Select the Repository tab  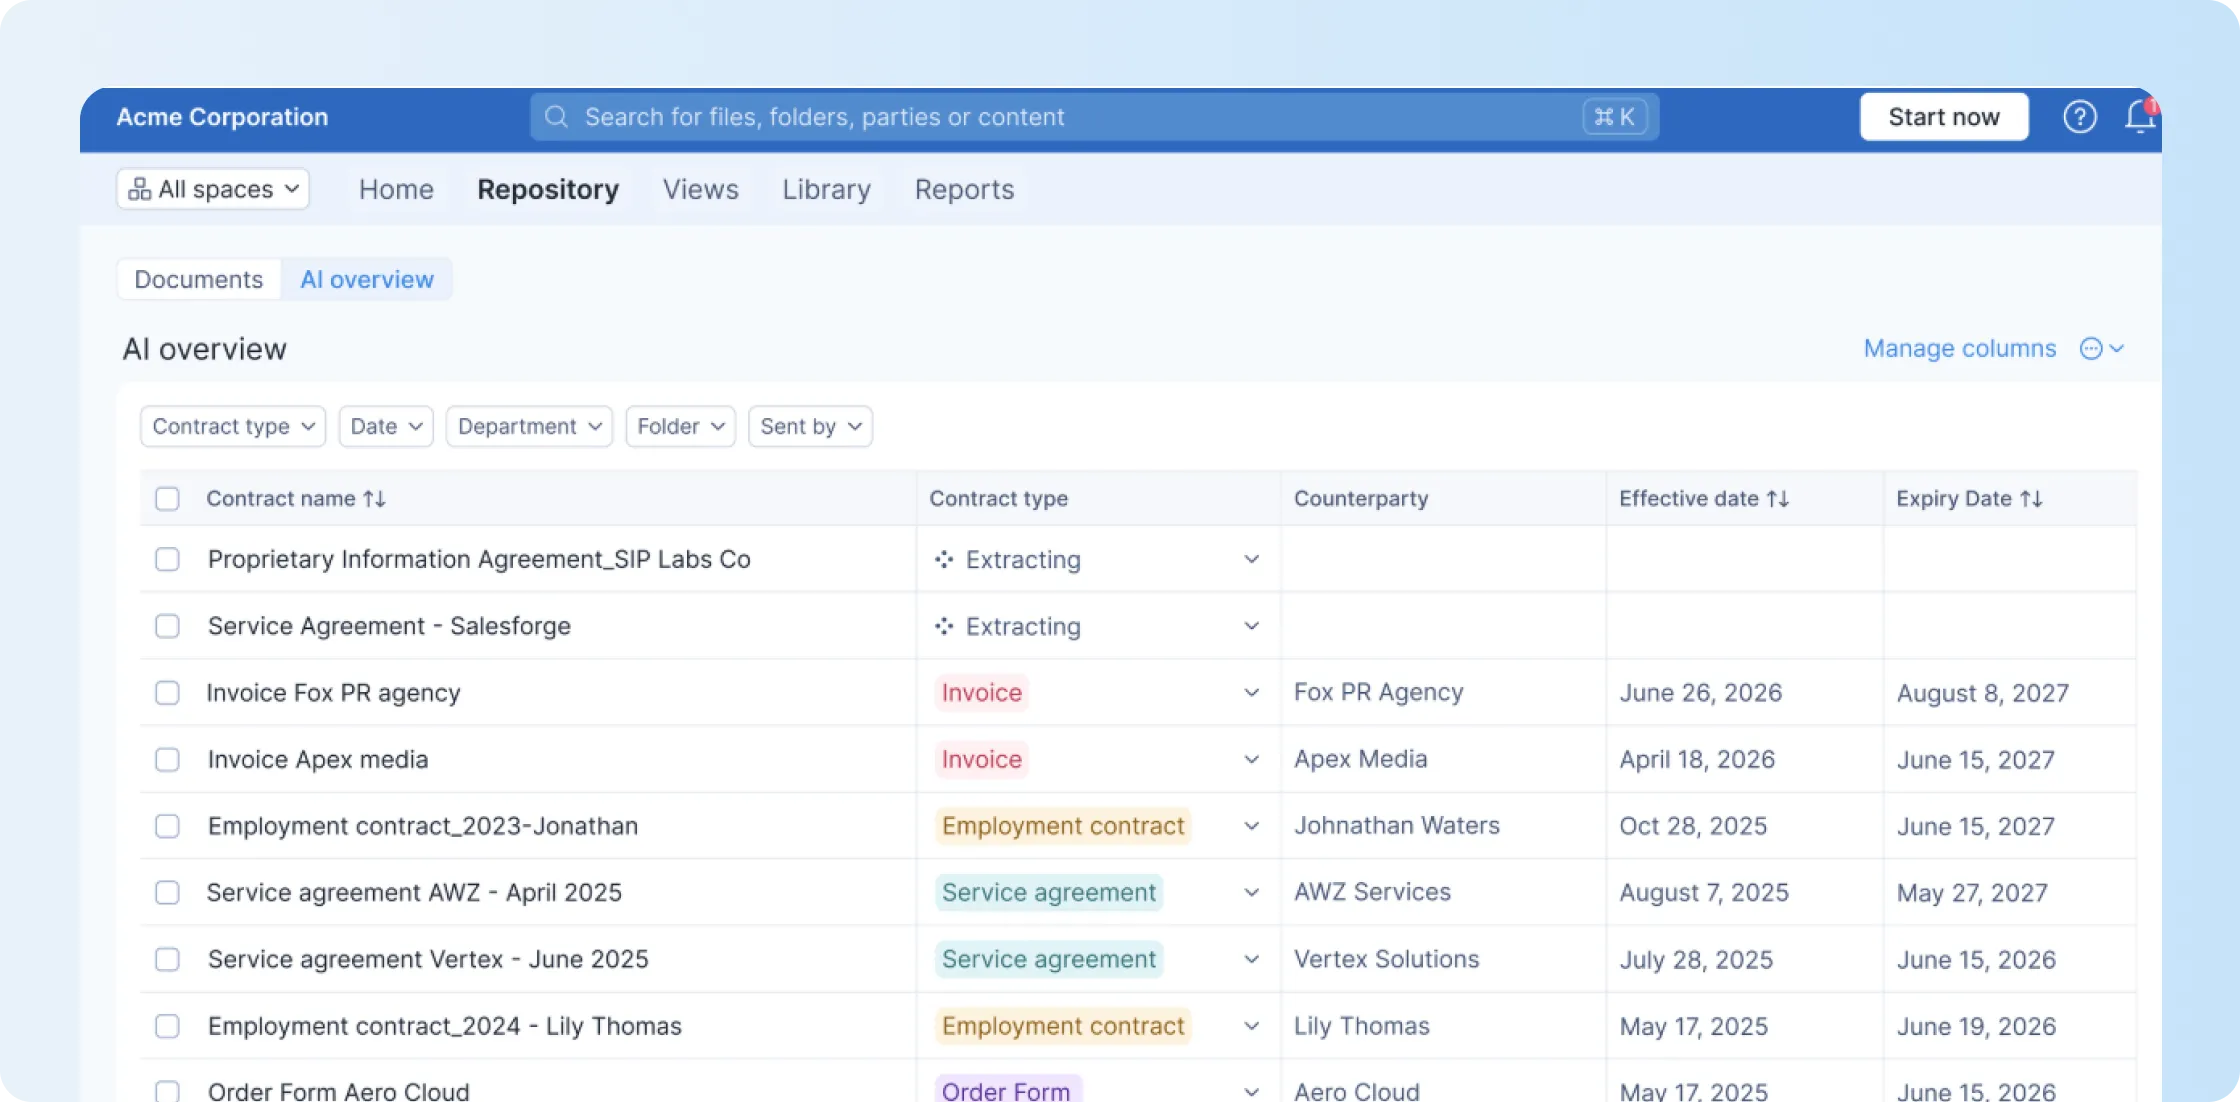548,189
